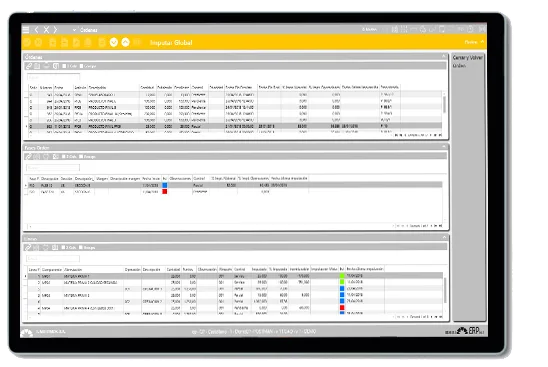Click the bottom components grid vertical scrollbar

tap(445, 290)
